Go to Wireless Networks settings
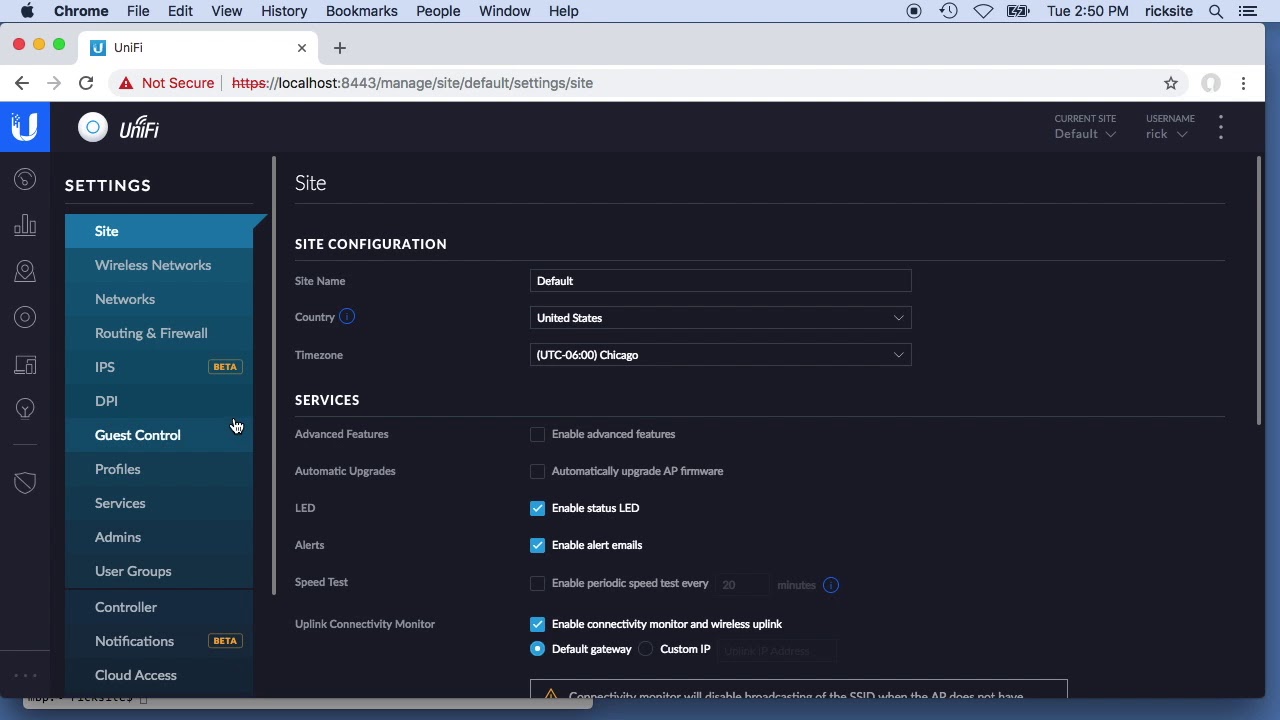 pyautogui.click(x=160, y=265)
